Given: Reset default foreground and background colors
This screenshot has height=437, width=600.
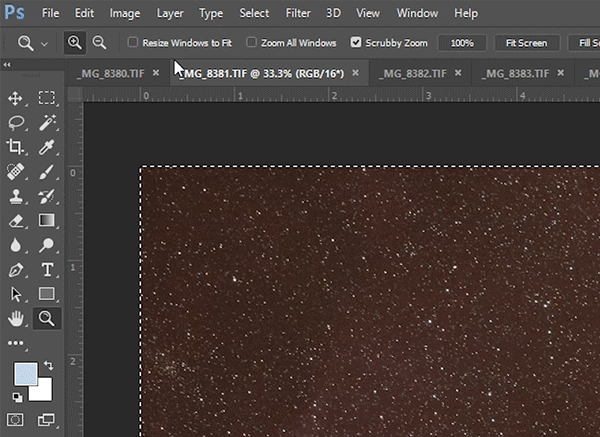Looking at the screenshot, I should (x=17, y=397).
